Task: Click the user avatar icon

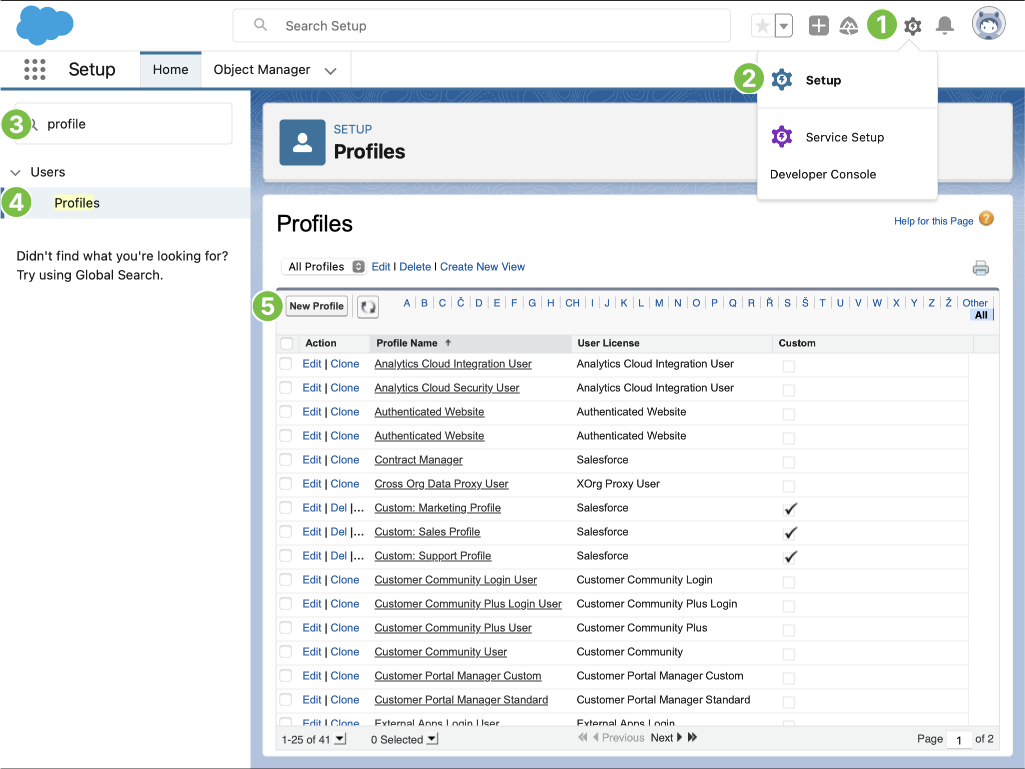Action: point(988,25)
